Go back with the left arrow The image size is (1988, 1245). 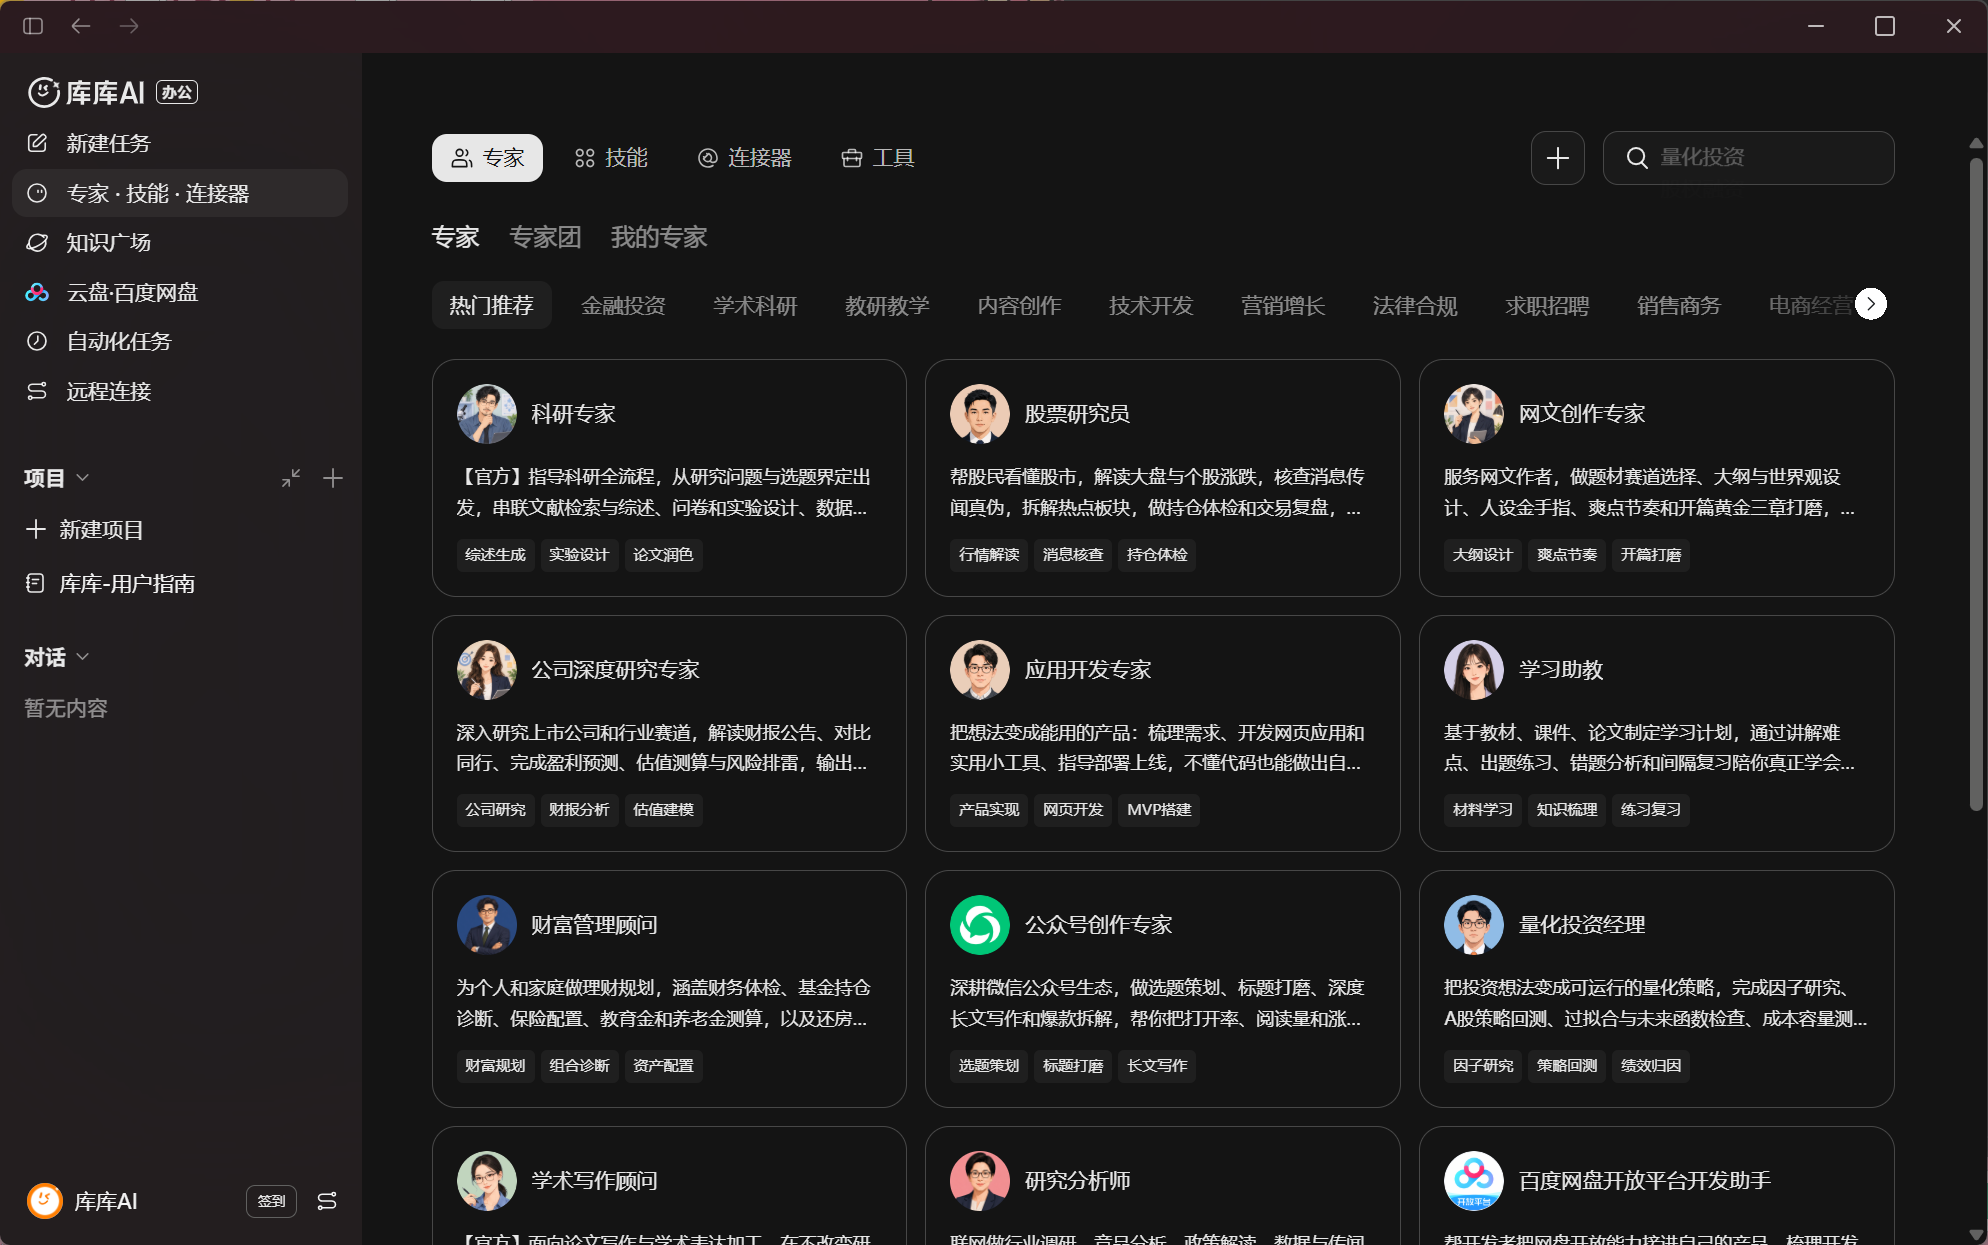pyautogui.click(x=81, y=26)
